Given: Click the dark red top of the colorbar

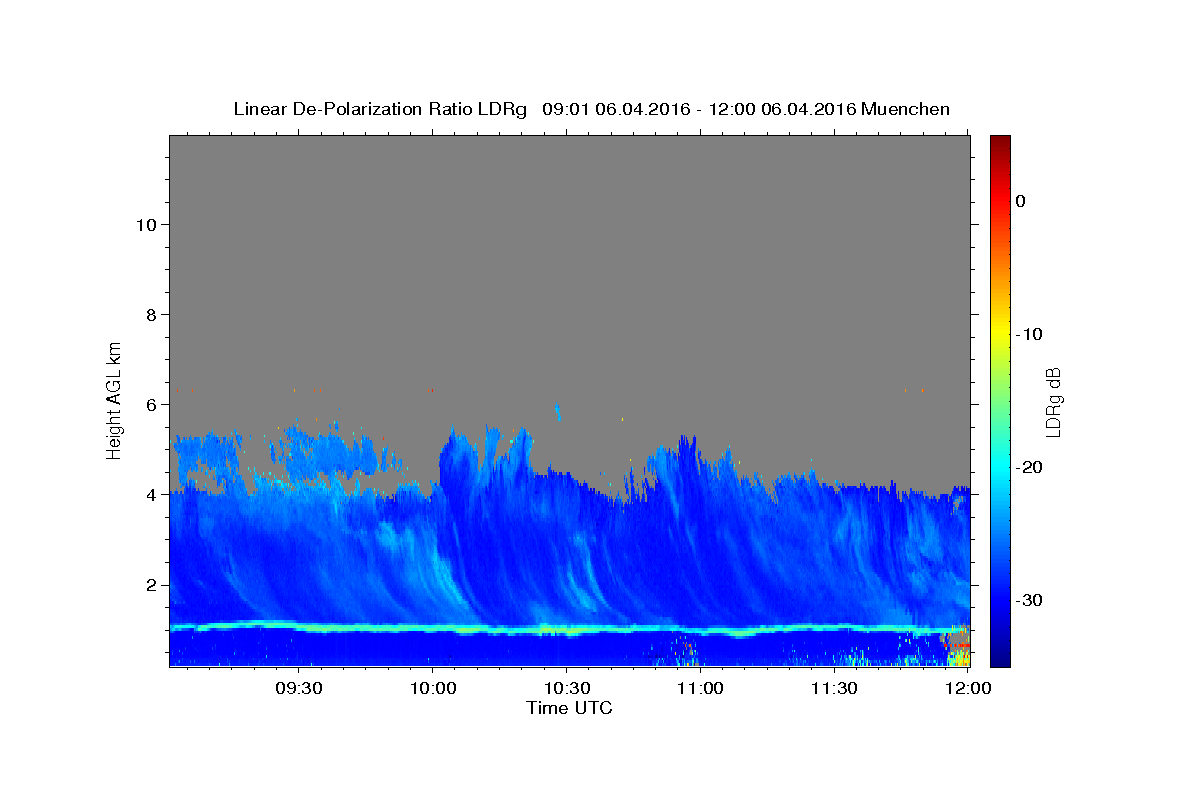Looking at the screenshot, I should point(1000,140).
